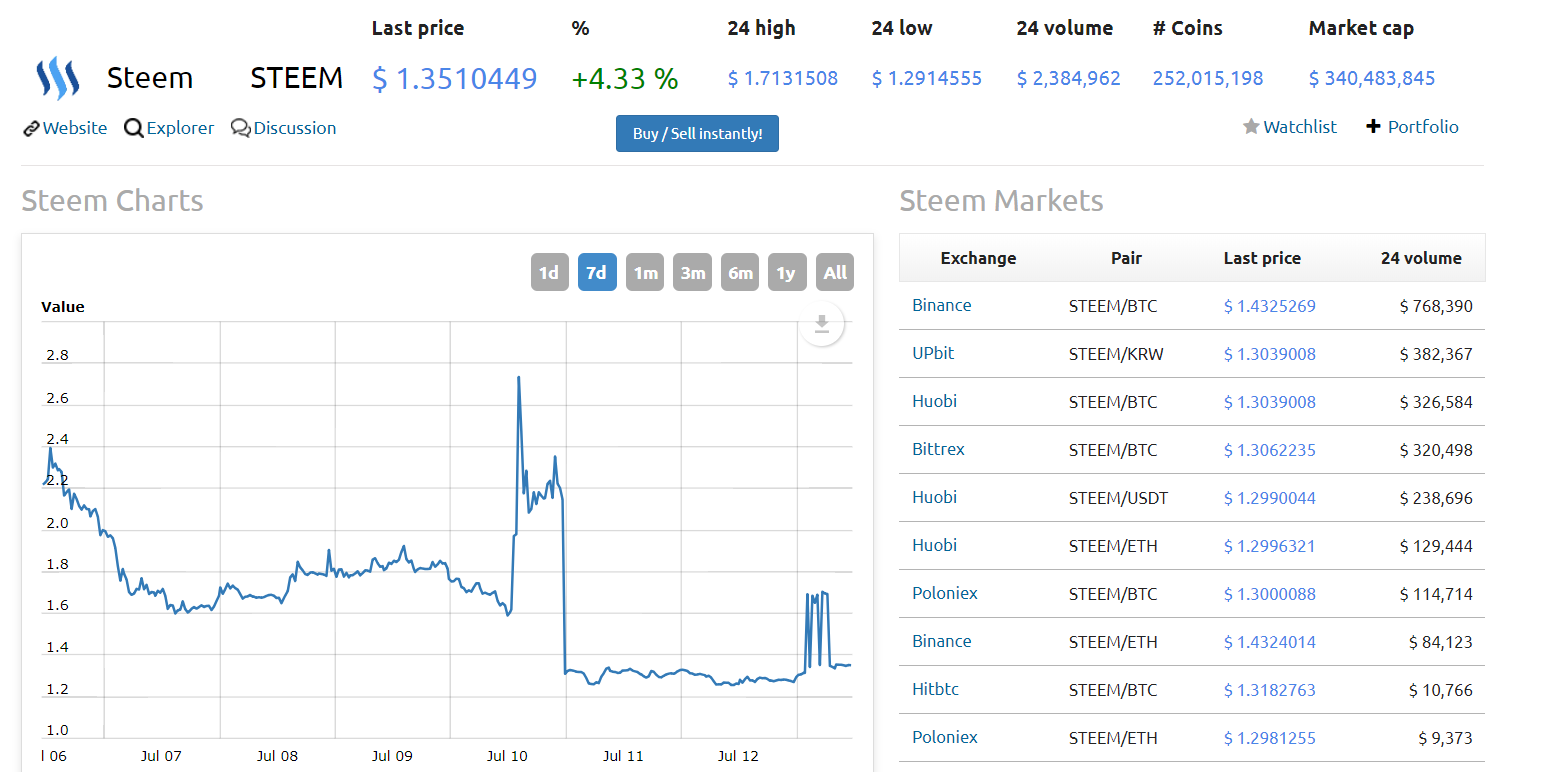Open the first Binance exchange link

point(941,305)
